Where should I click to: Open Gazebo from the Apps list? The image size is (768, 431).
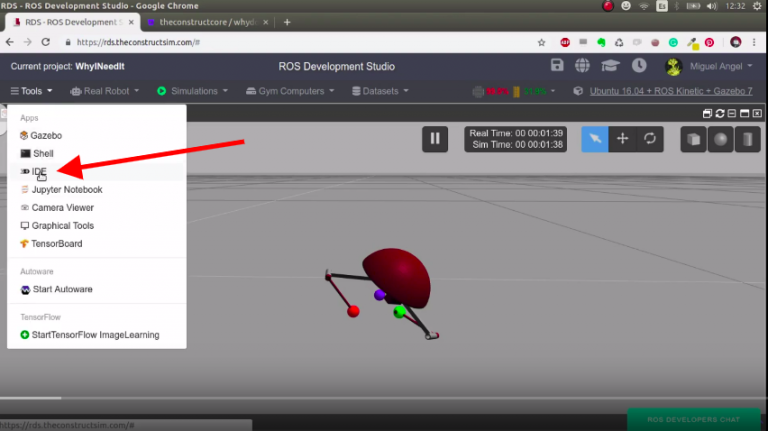41,135
